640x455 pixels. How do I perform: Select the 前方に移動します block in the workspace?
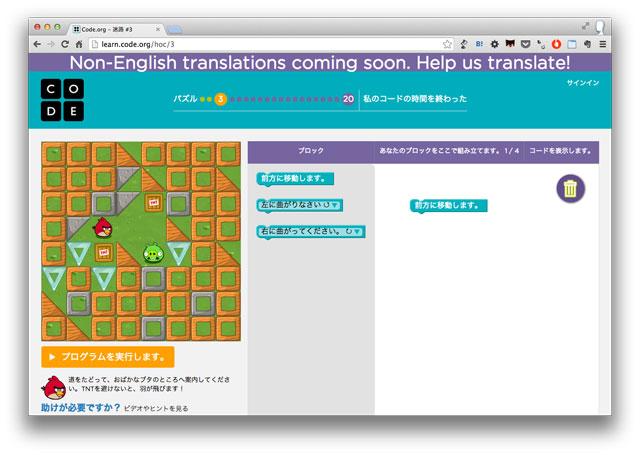pos(449,205)
